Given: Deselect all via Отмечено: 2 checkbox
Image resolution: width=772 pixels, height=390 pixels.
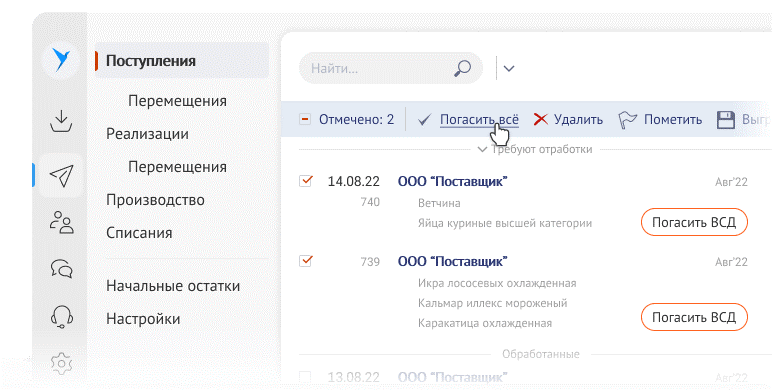Looking at the screenshot, I should point(305,119).
